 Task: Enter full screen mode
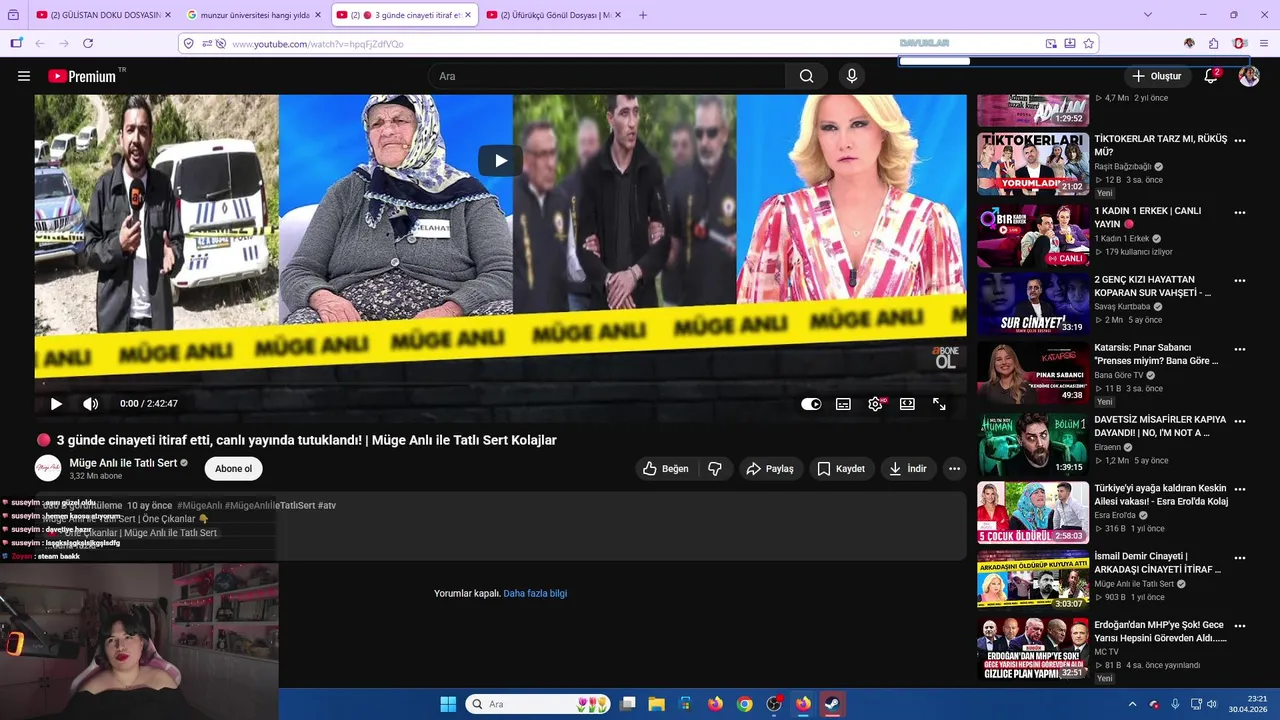[939, 404]
